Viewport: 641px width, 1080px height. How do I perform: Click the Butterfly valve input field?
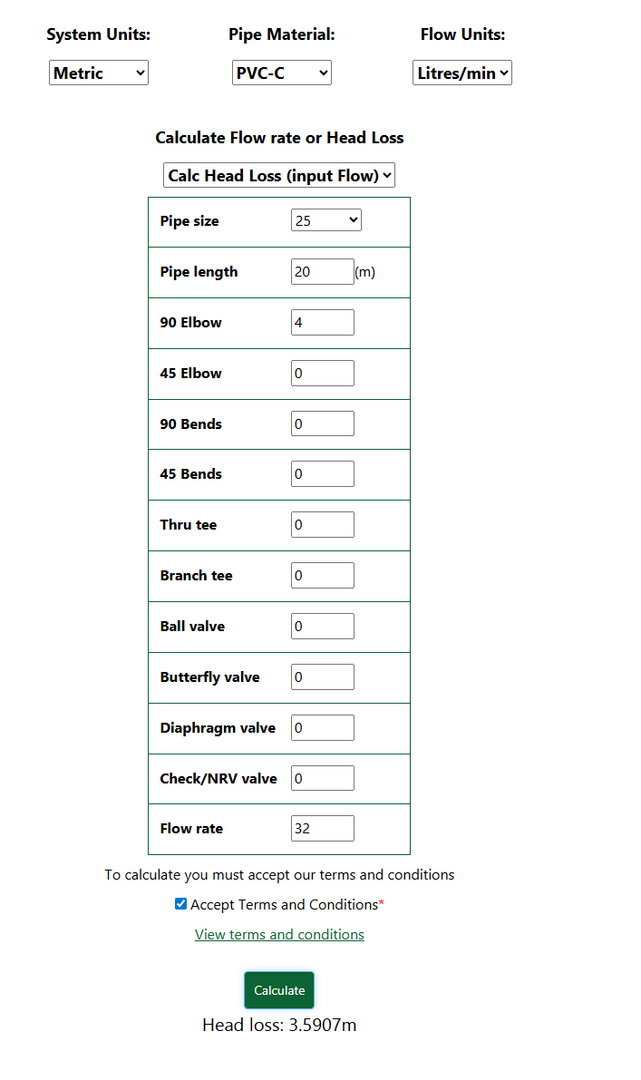click(322, 677)
